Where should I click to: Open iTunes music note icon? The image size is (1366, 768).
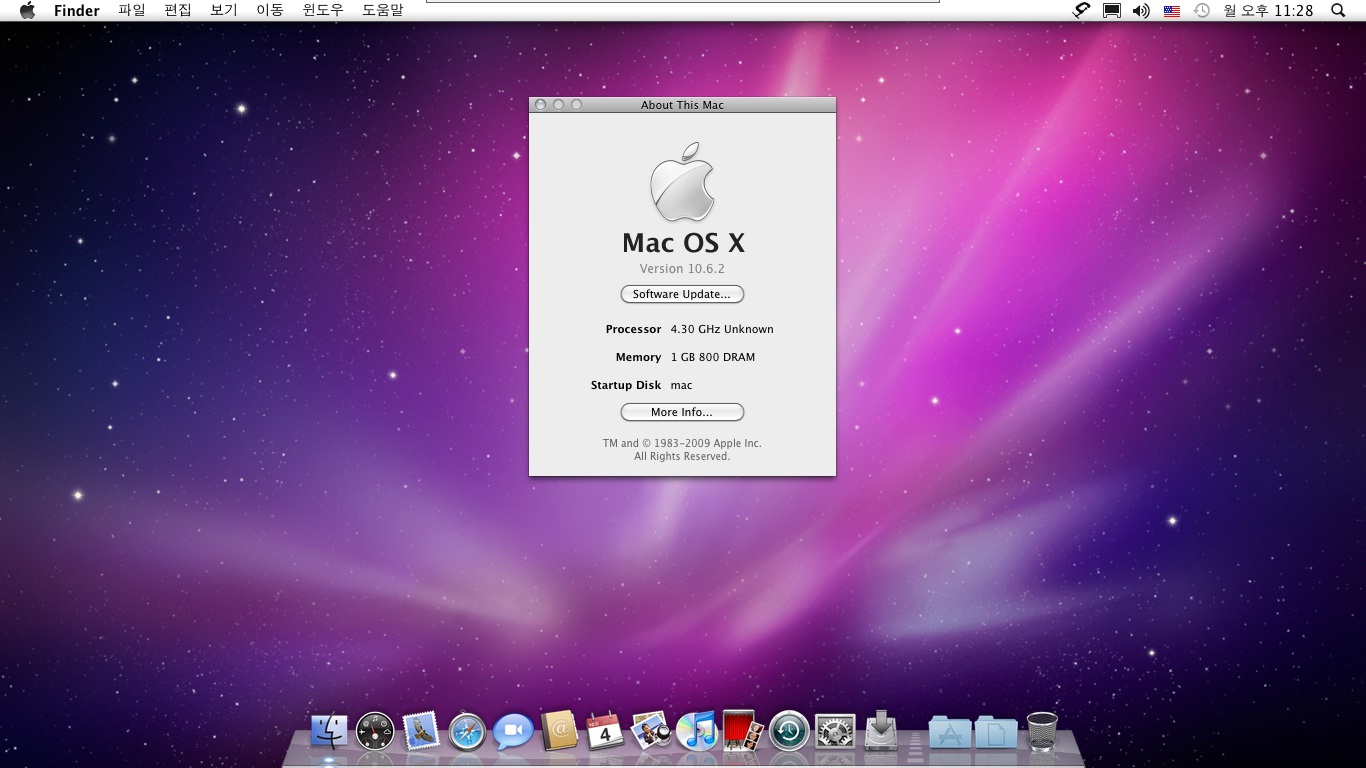pos(697,731)
